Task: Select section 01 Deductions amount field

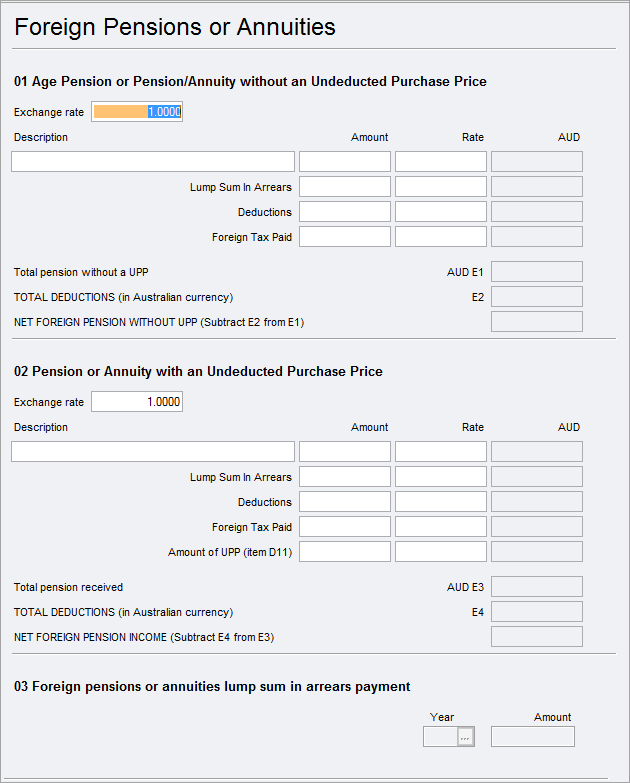Action: coord(345,212)
